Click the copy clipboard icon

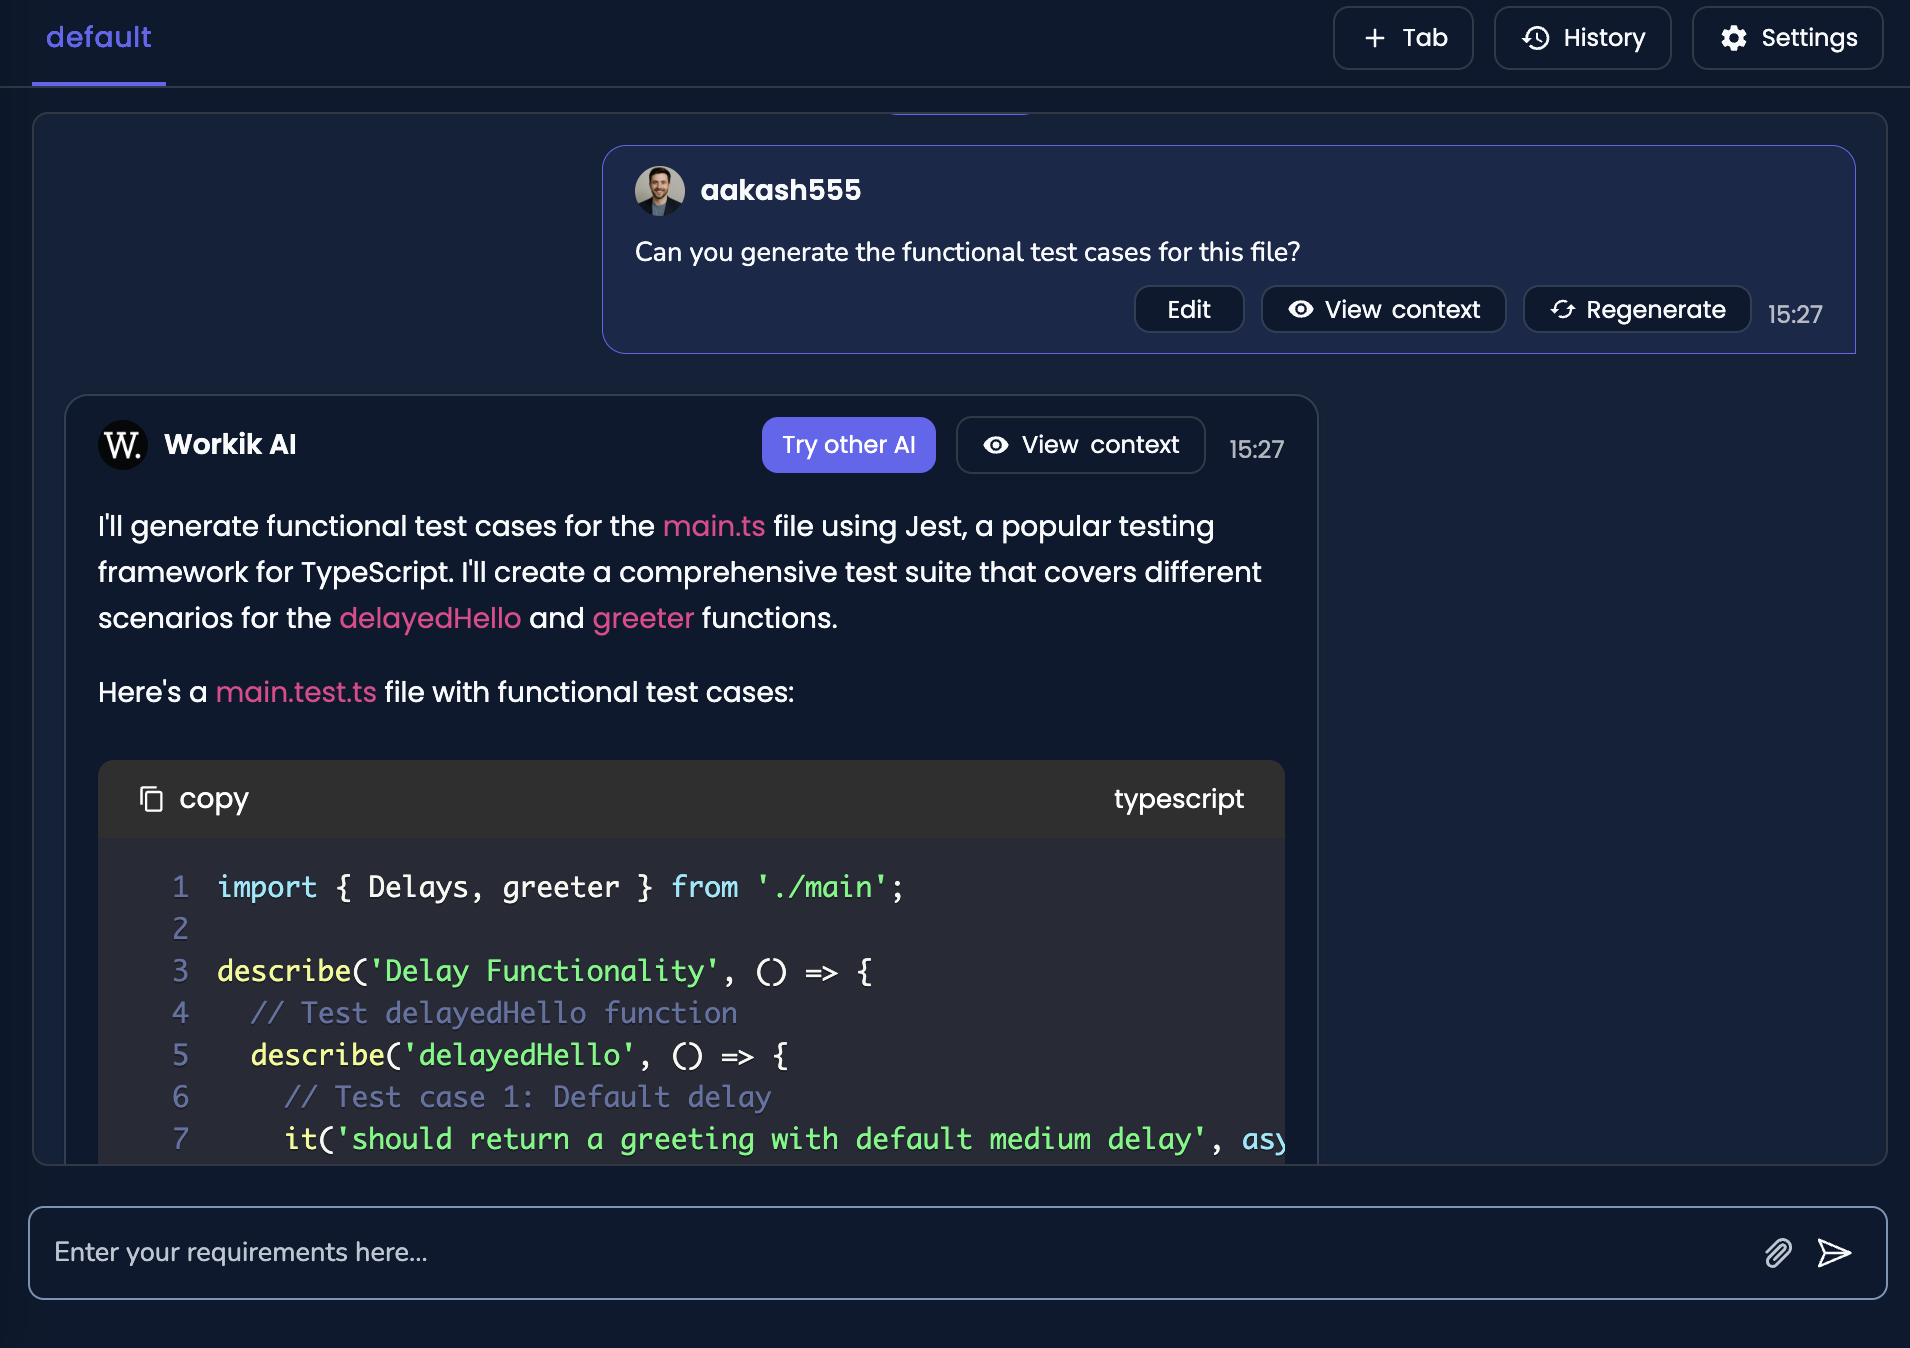[151, 799]
